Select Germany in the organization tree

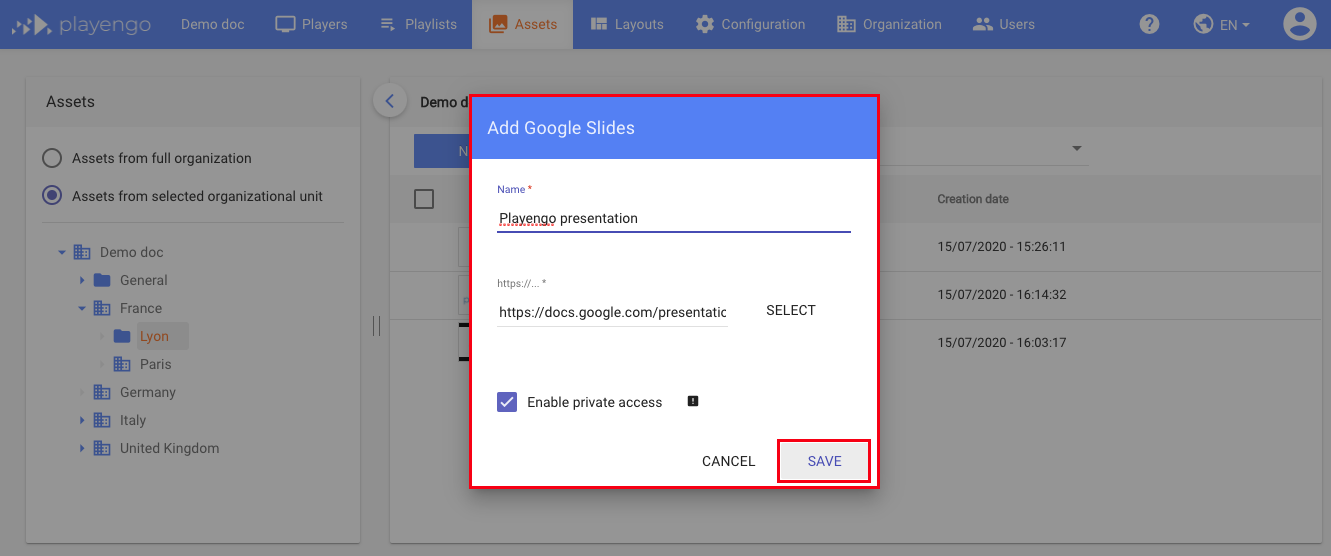pos(148,392)
